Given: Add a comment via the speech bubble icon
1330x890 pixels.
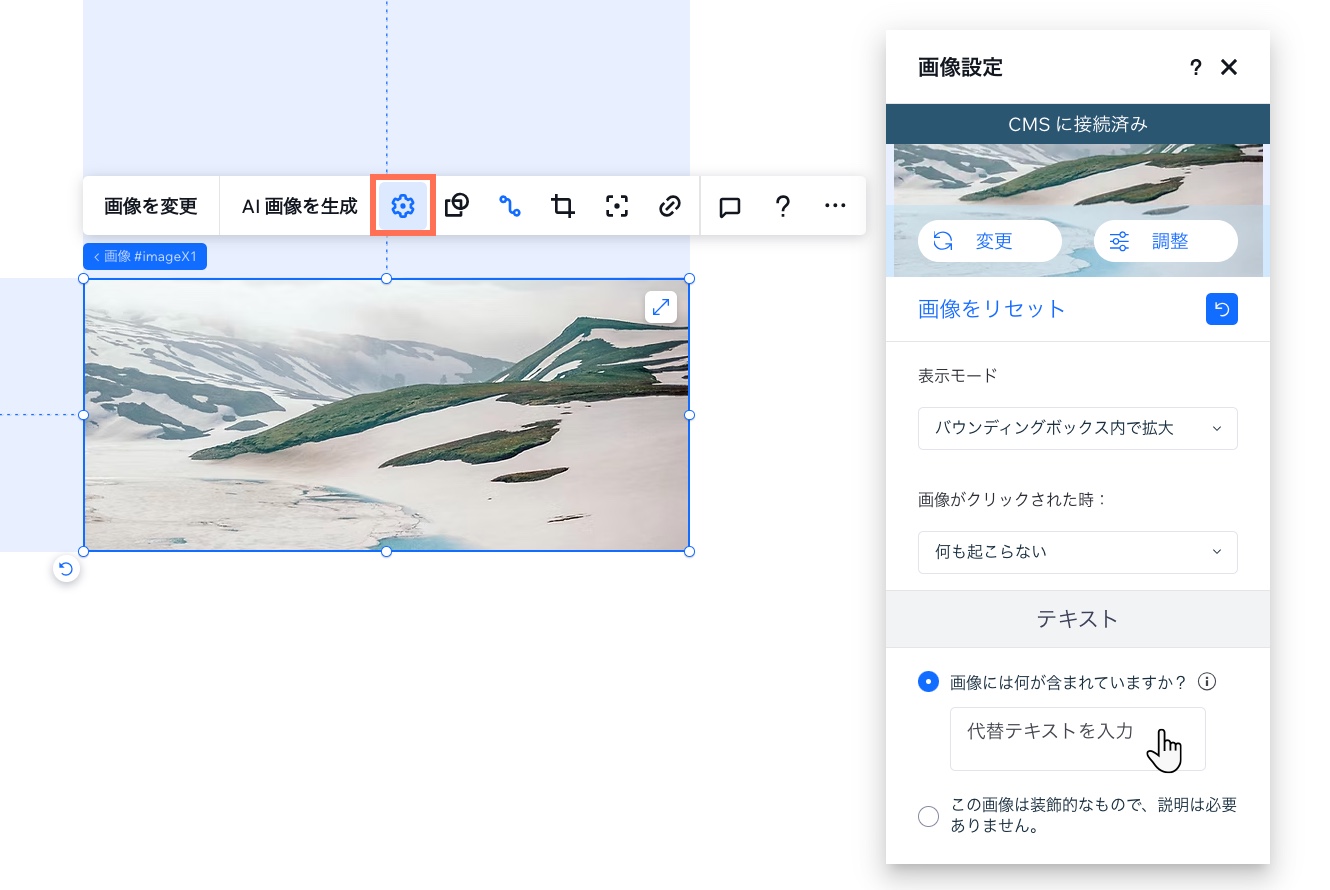Looking at the screenshot, I should (729, 205).
